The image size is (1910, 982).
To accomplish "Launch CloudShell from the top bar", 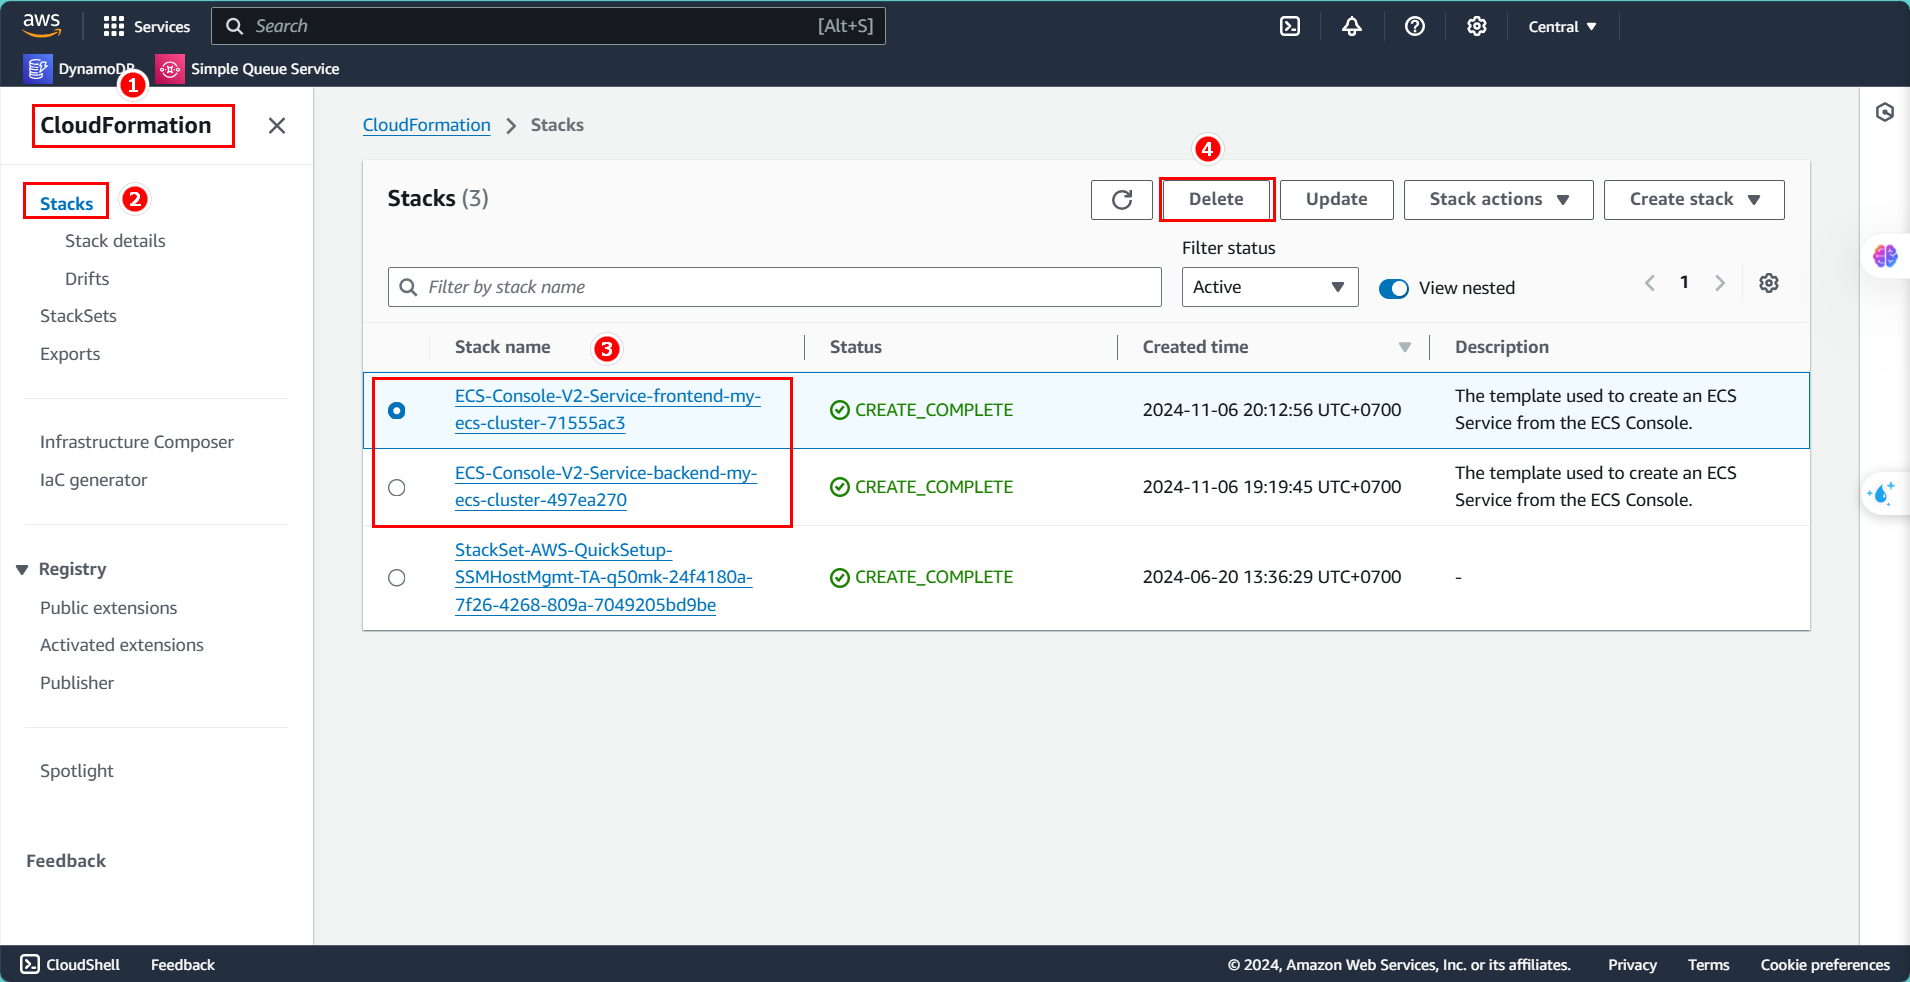I will pyautogui.click(x=1290, y=26).
